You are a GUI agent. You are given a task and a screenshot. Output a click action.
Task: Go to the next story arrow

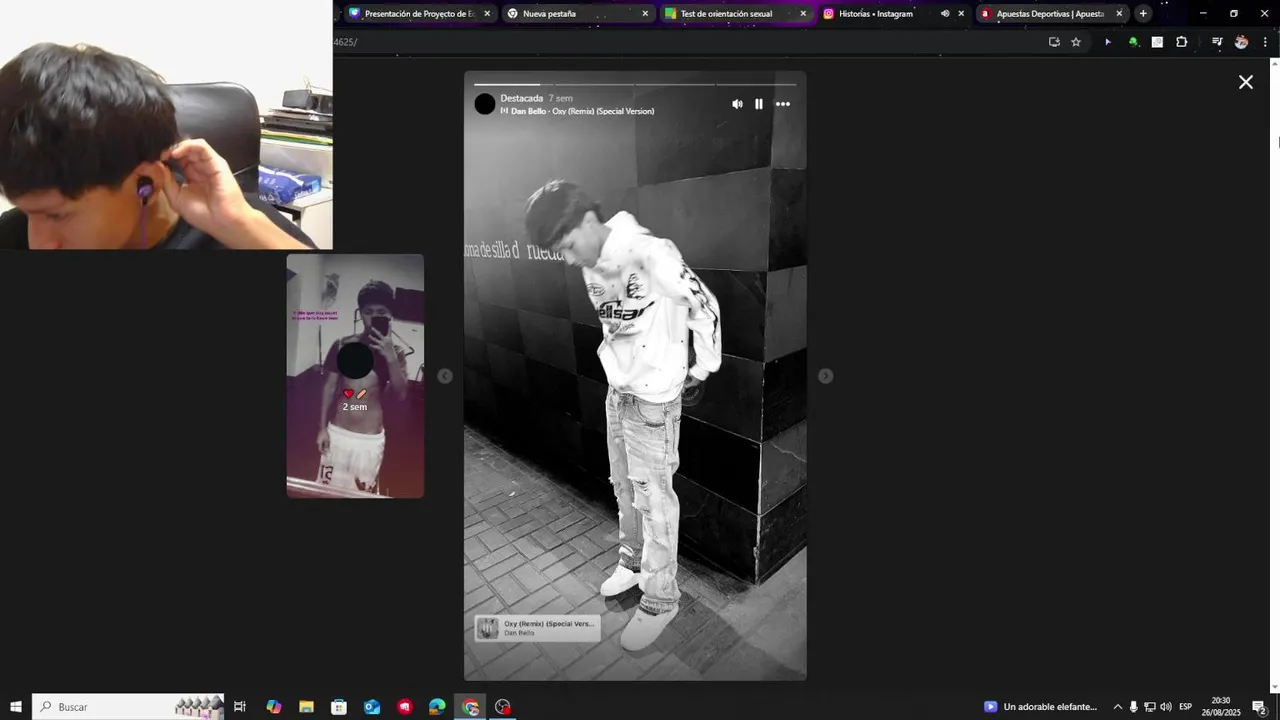click(825, 376)
